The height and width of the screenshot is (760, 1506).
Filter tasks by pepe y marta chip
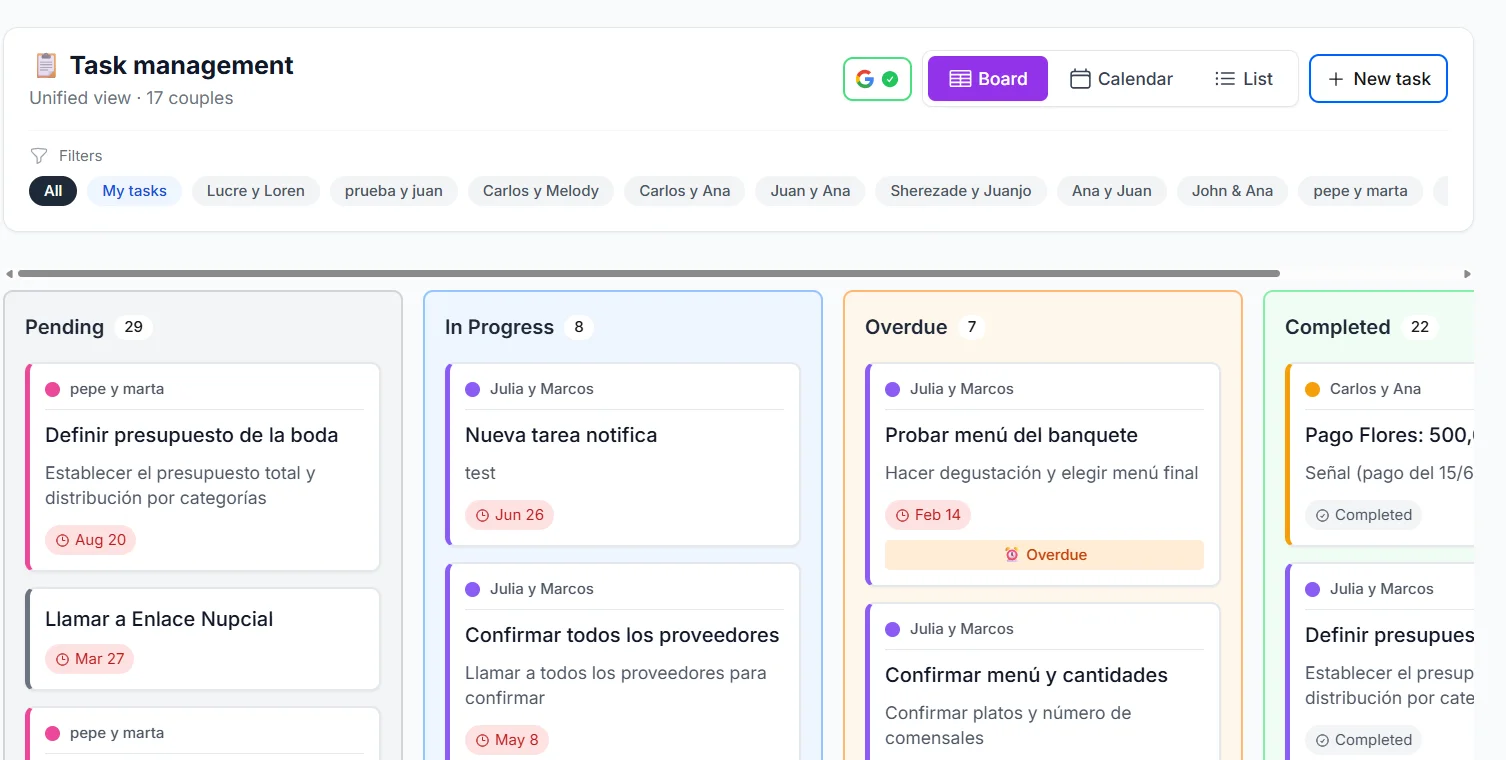[x=1360, y=191]
